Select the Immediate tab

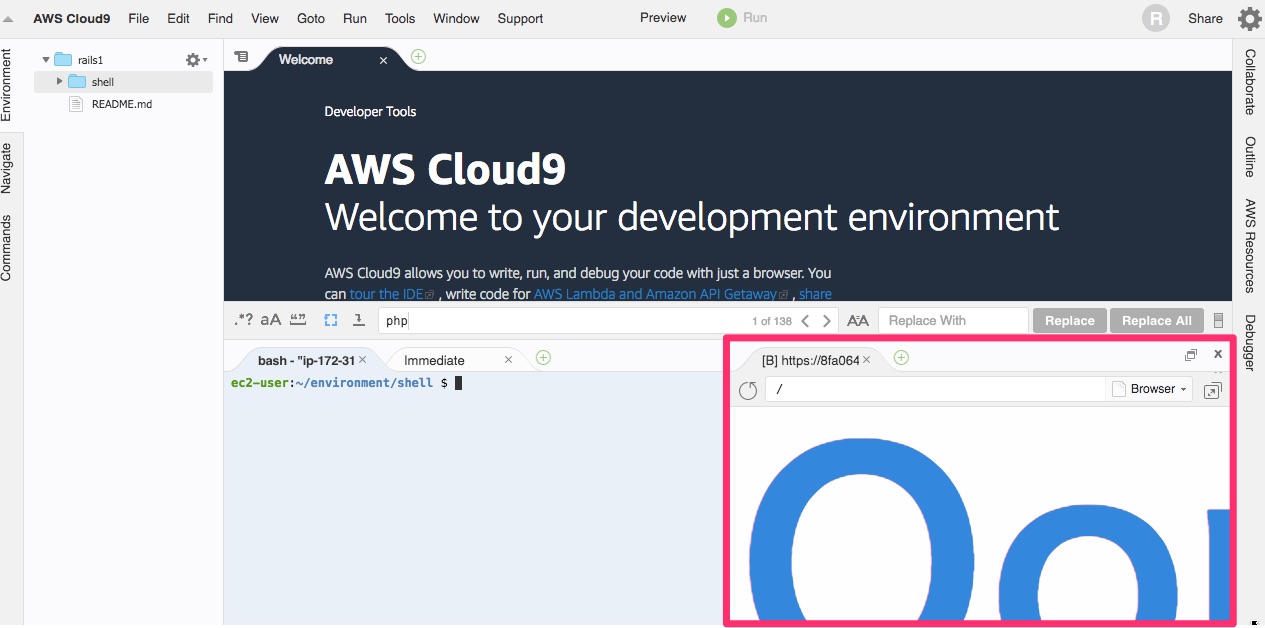click(x=434, y=360)
